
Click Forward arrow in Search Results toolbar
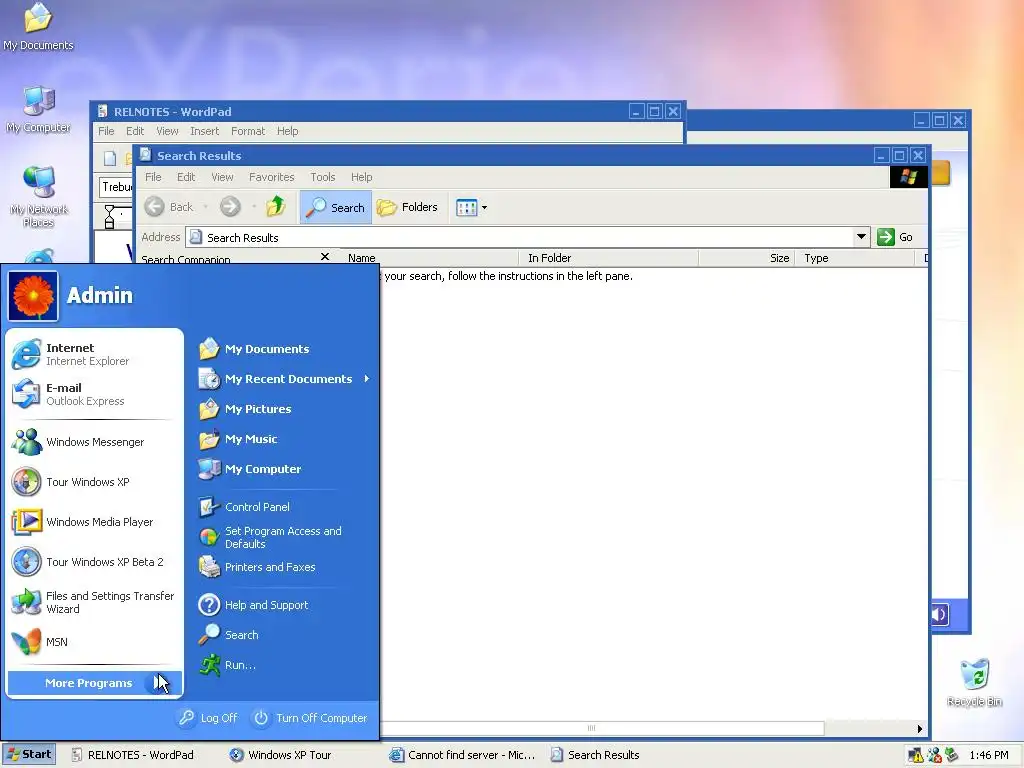[230, 207]
